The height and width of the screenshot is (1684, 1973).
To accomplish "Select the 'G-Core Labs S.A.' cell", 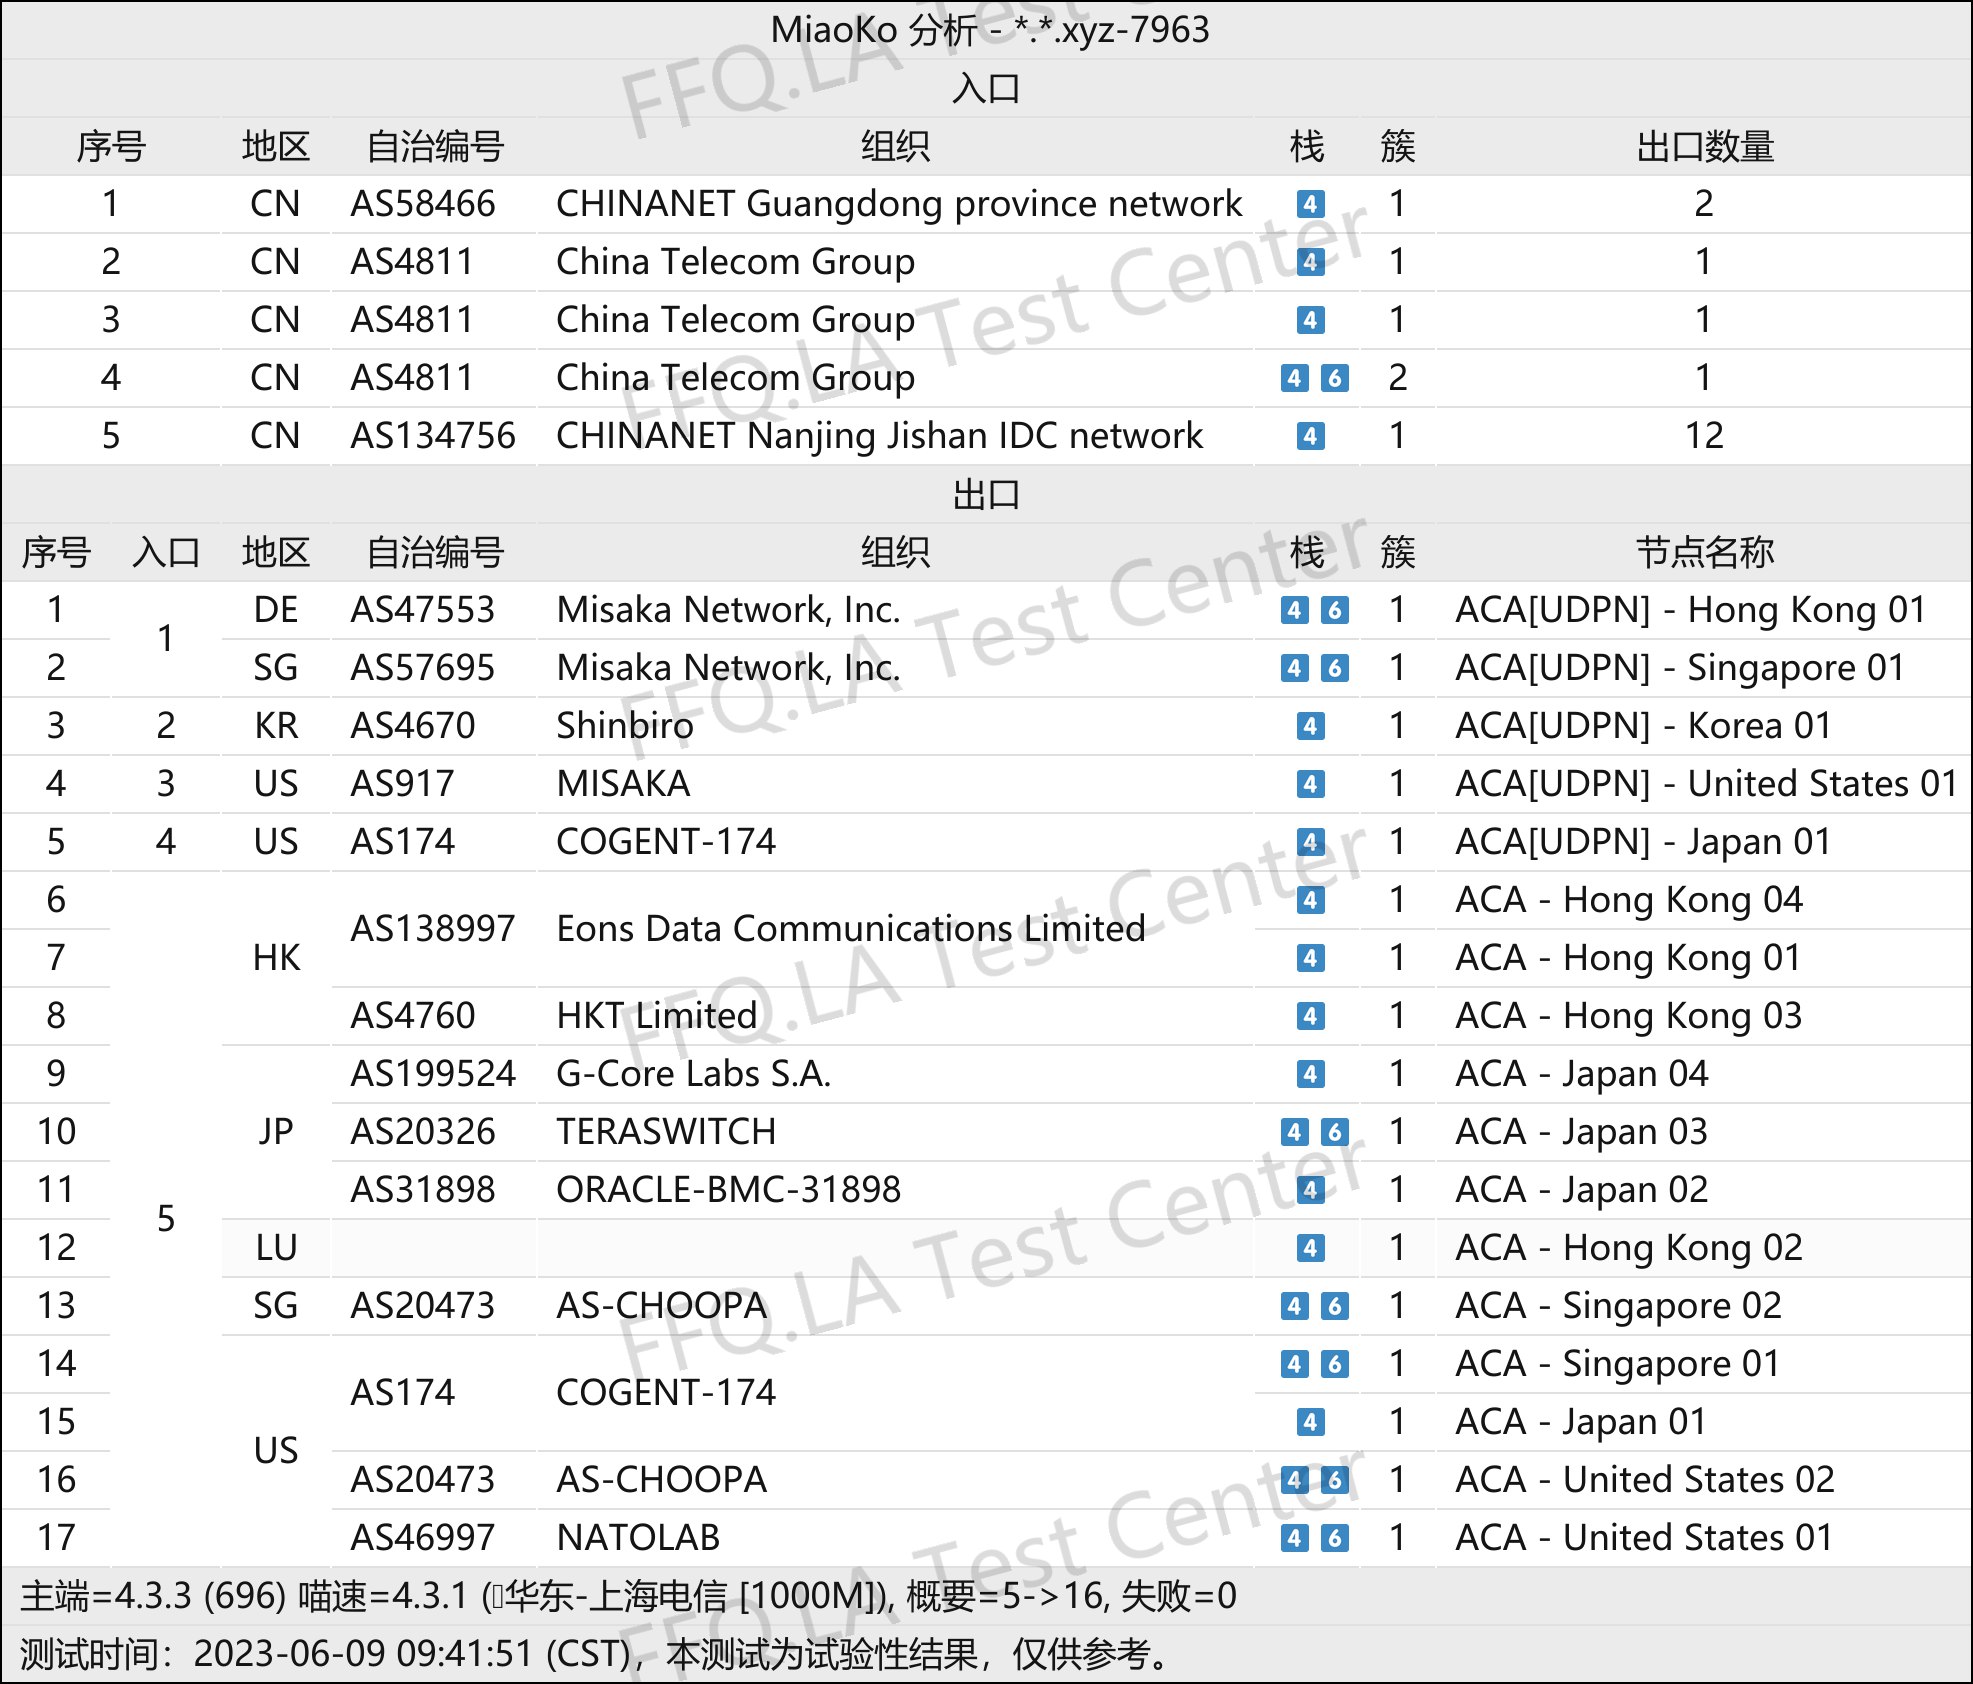I will click(x=694, y=1074).
